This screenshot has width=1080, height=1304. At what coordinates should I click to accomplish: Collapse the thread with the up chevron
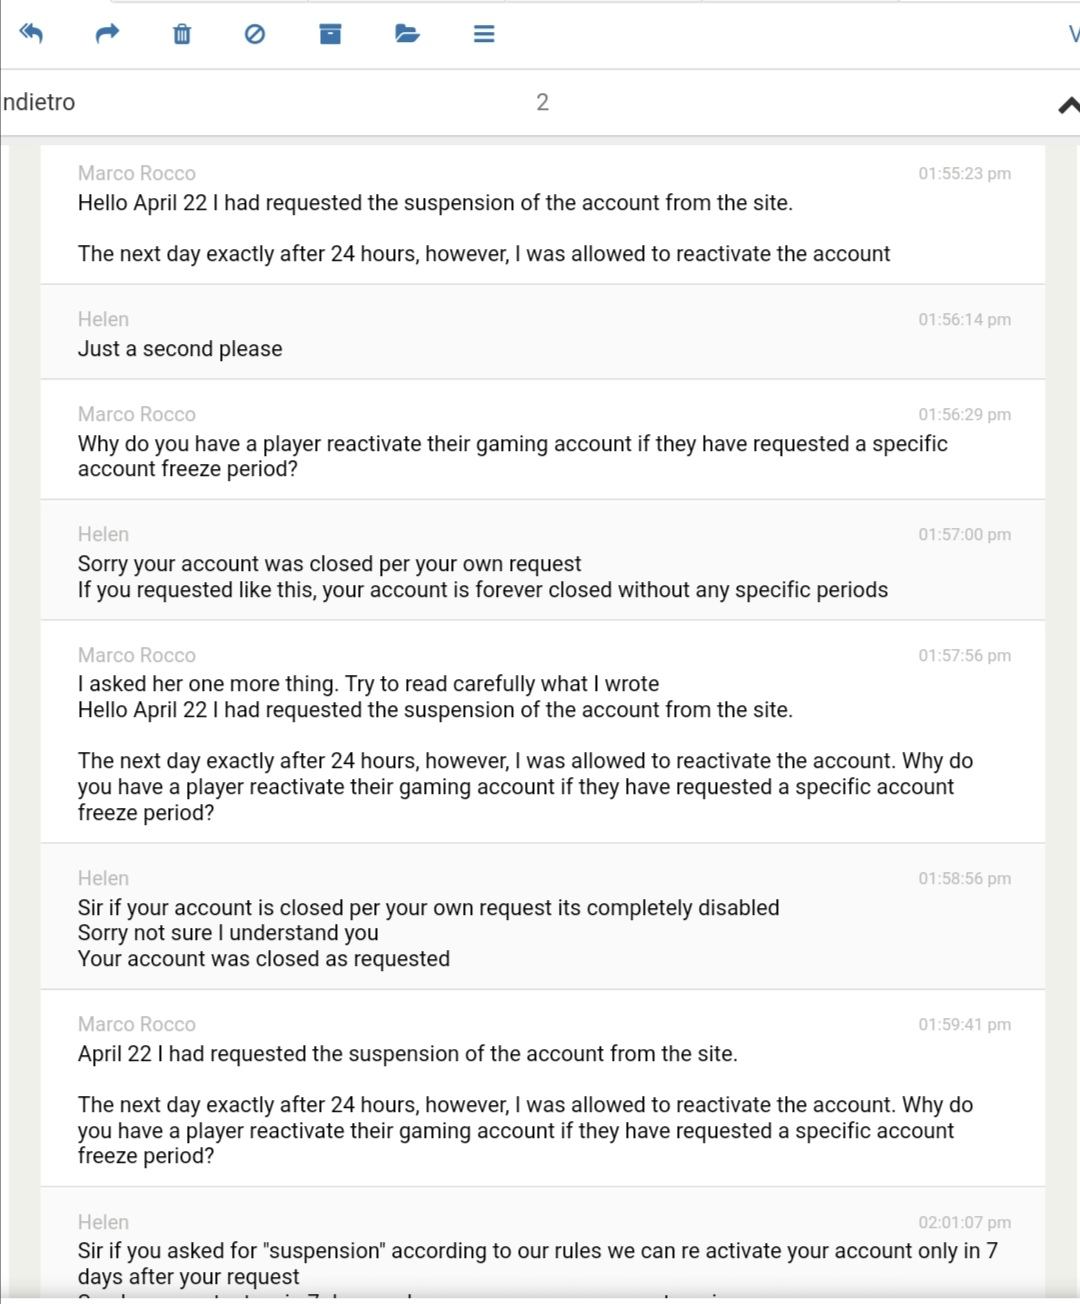click(1067, 104)
